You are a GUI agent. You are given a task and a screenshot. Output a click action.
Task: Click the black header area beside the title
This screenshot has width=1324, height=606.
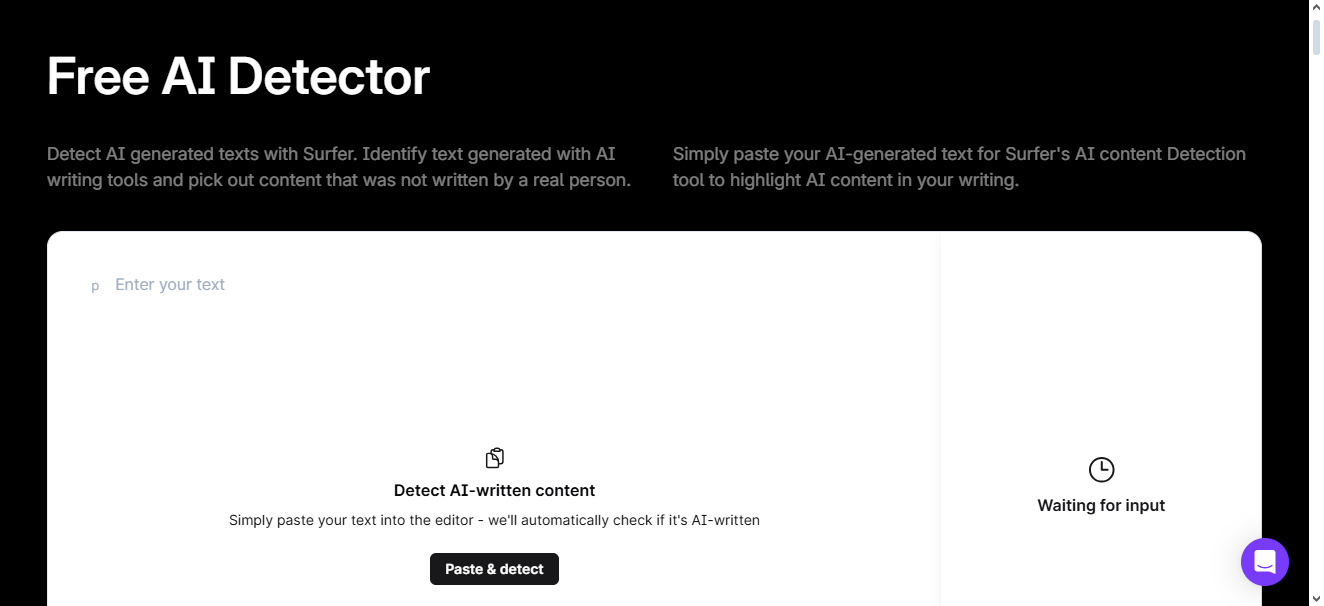(850, 76)
